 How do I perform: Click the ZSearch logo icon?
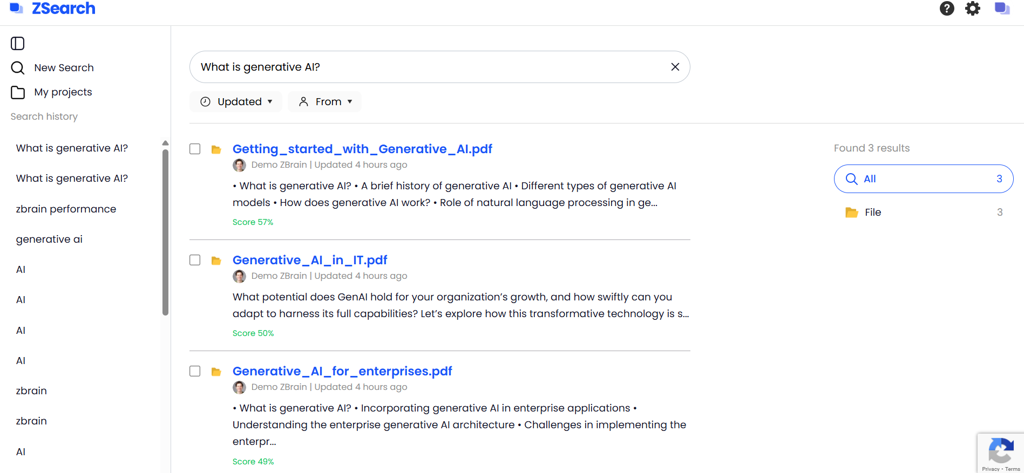[16, 9]
